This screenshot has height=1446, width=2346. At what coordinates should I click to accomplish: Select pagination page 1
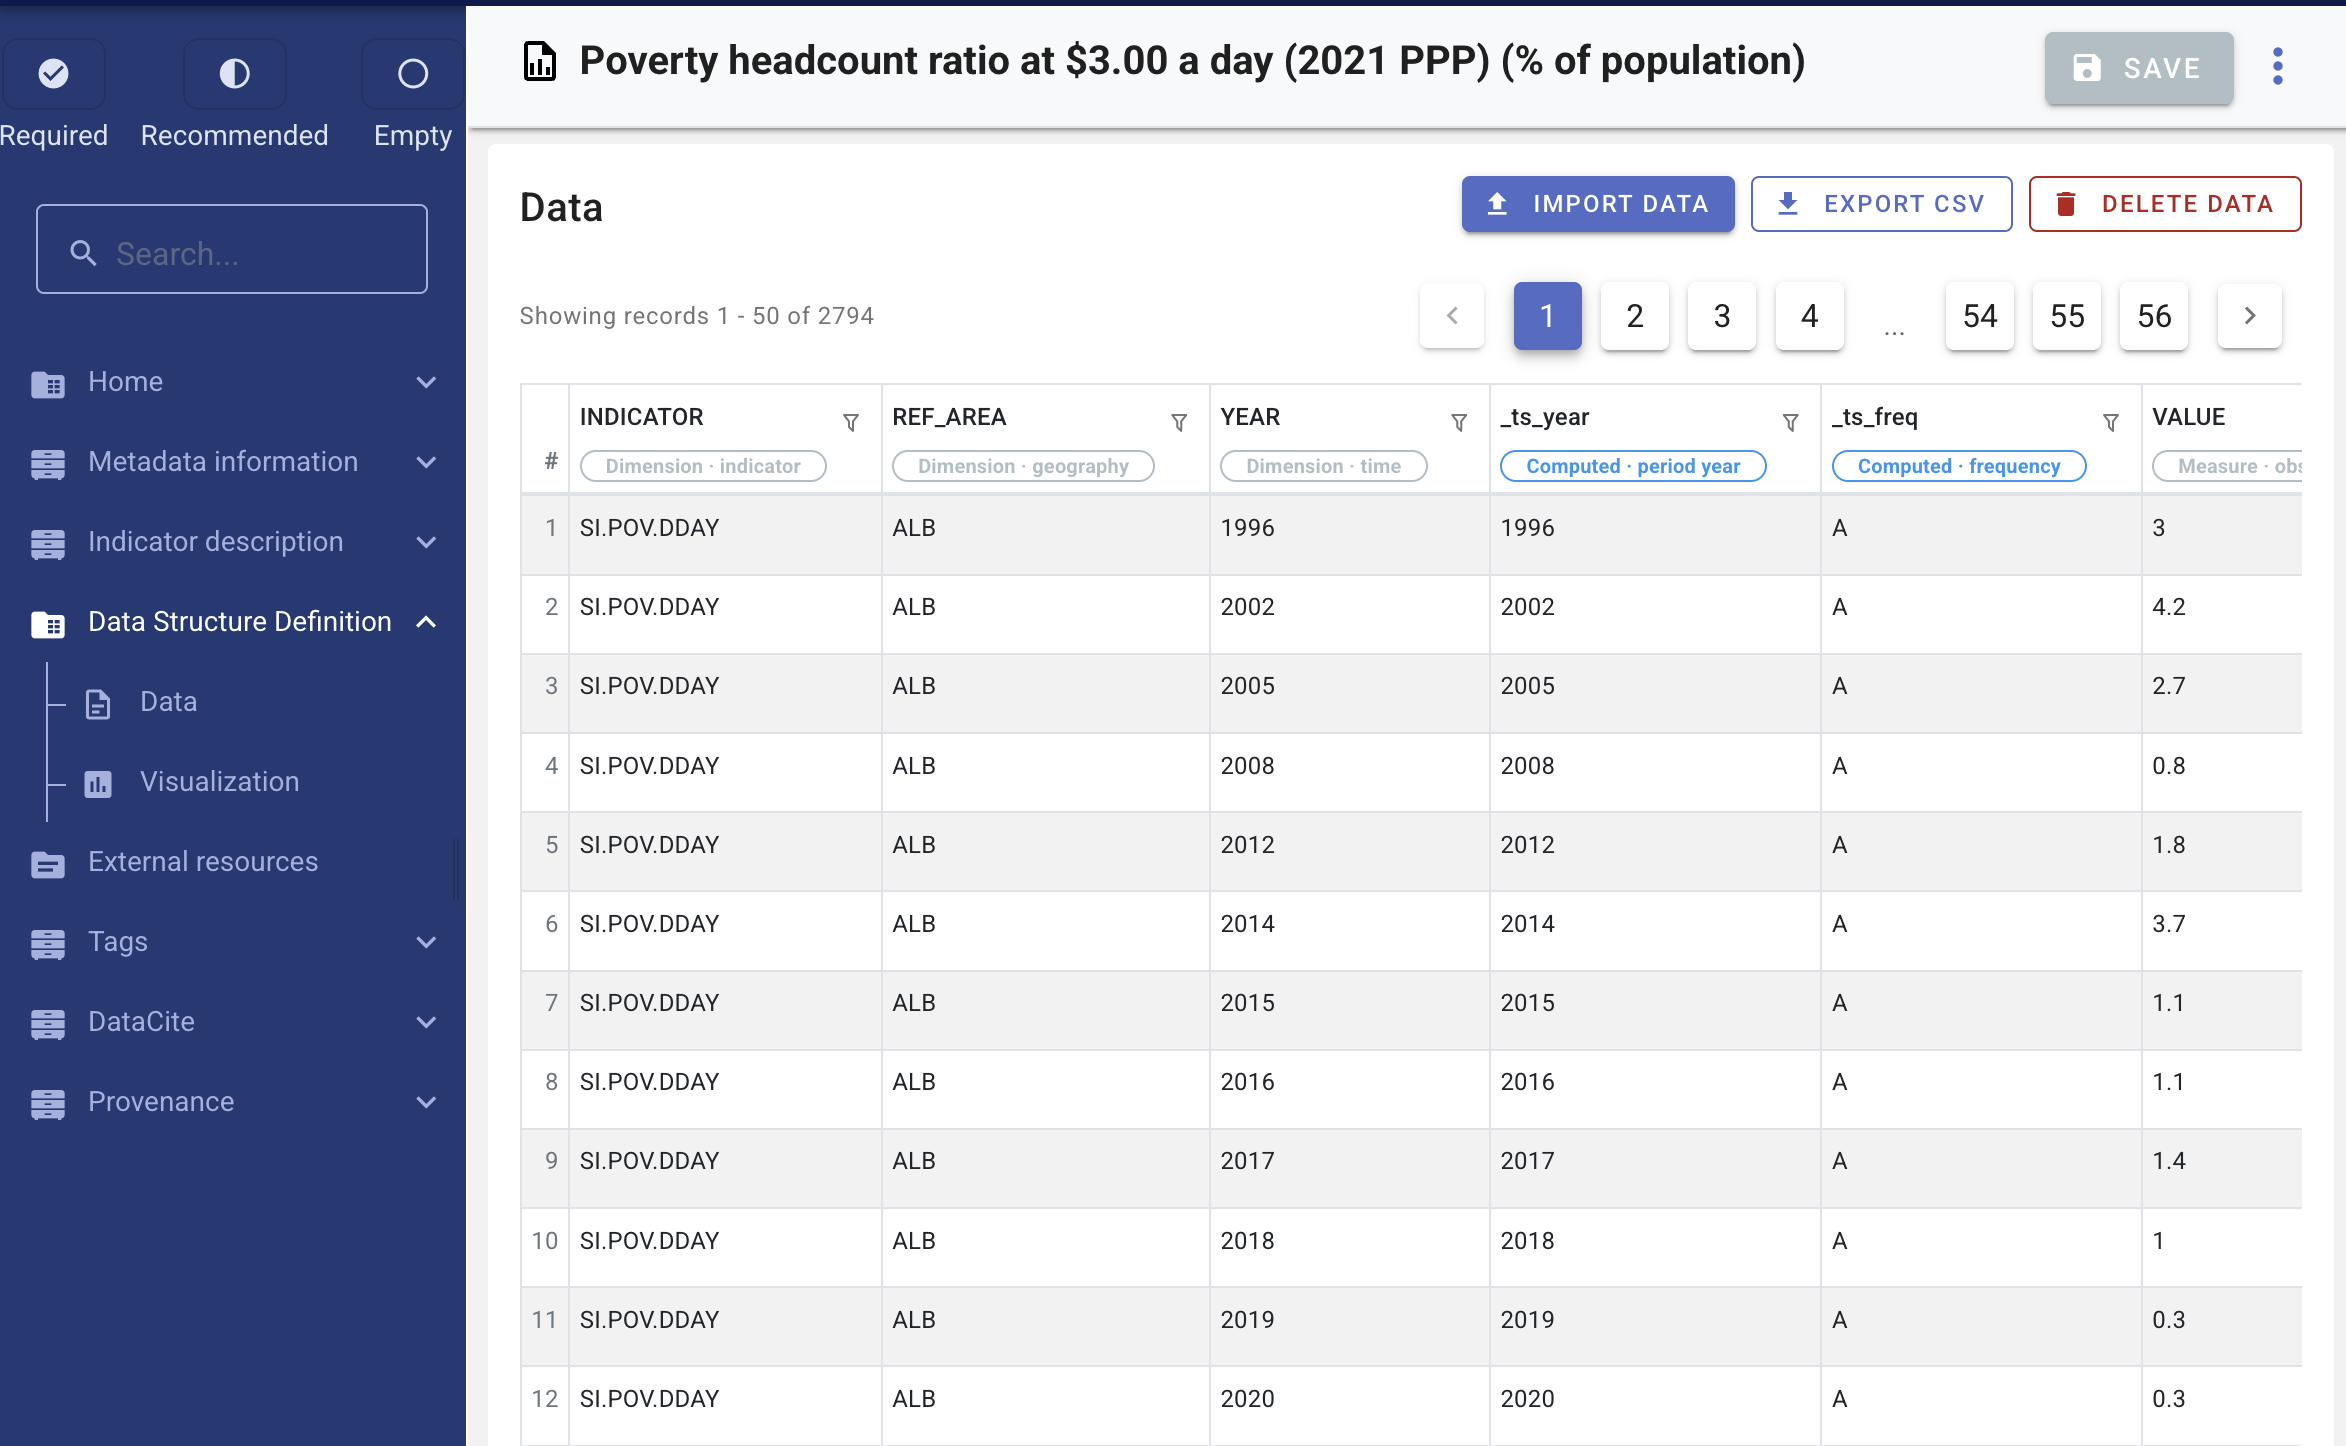[x=1547, y=316]
